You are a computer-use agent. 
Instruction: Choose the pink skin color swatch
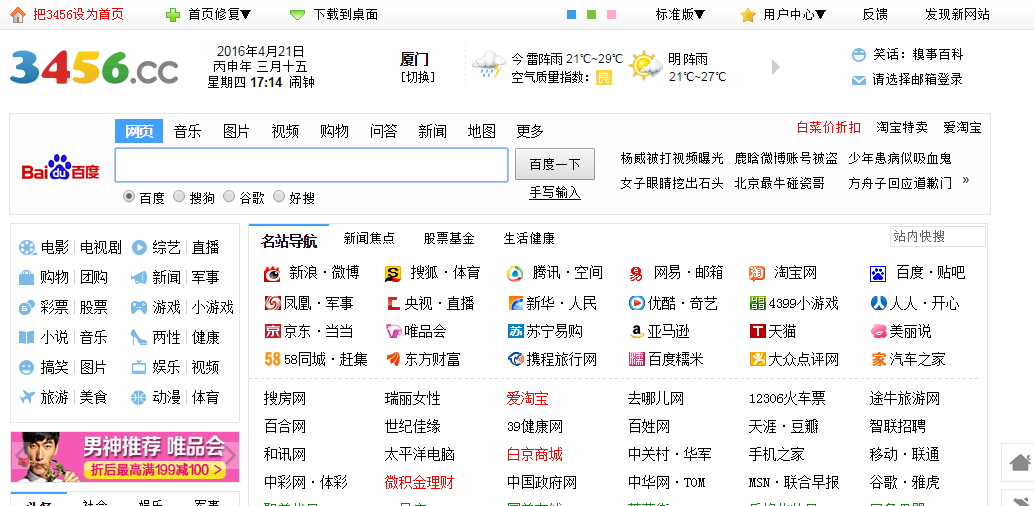pos(611,15)
